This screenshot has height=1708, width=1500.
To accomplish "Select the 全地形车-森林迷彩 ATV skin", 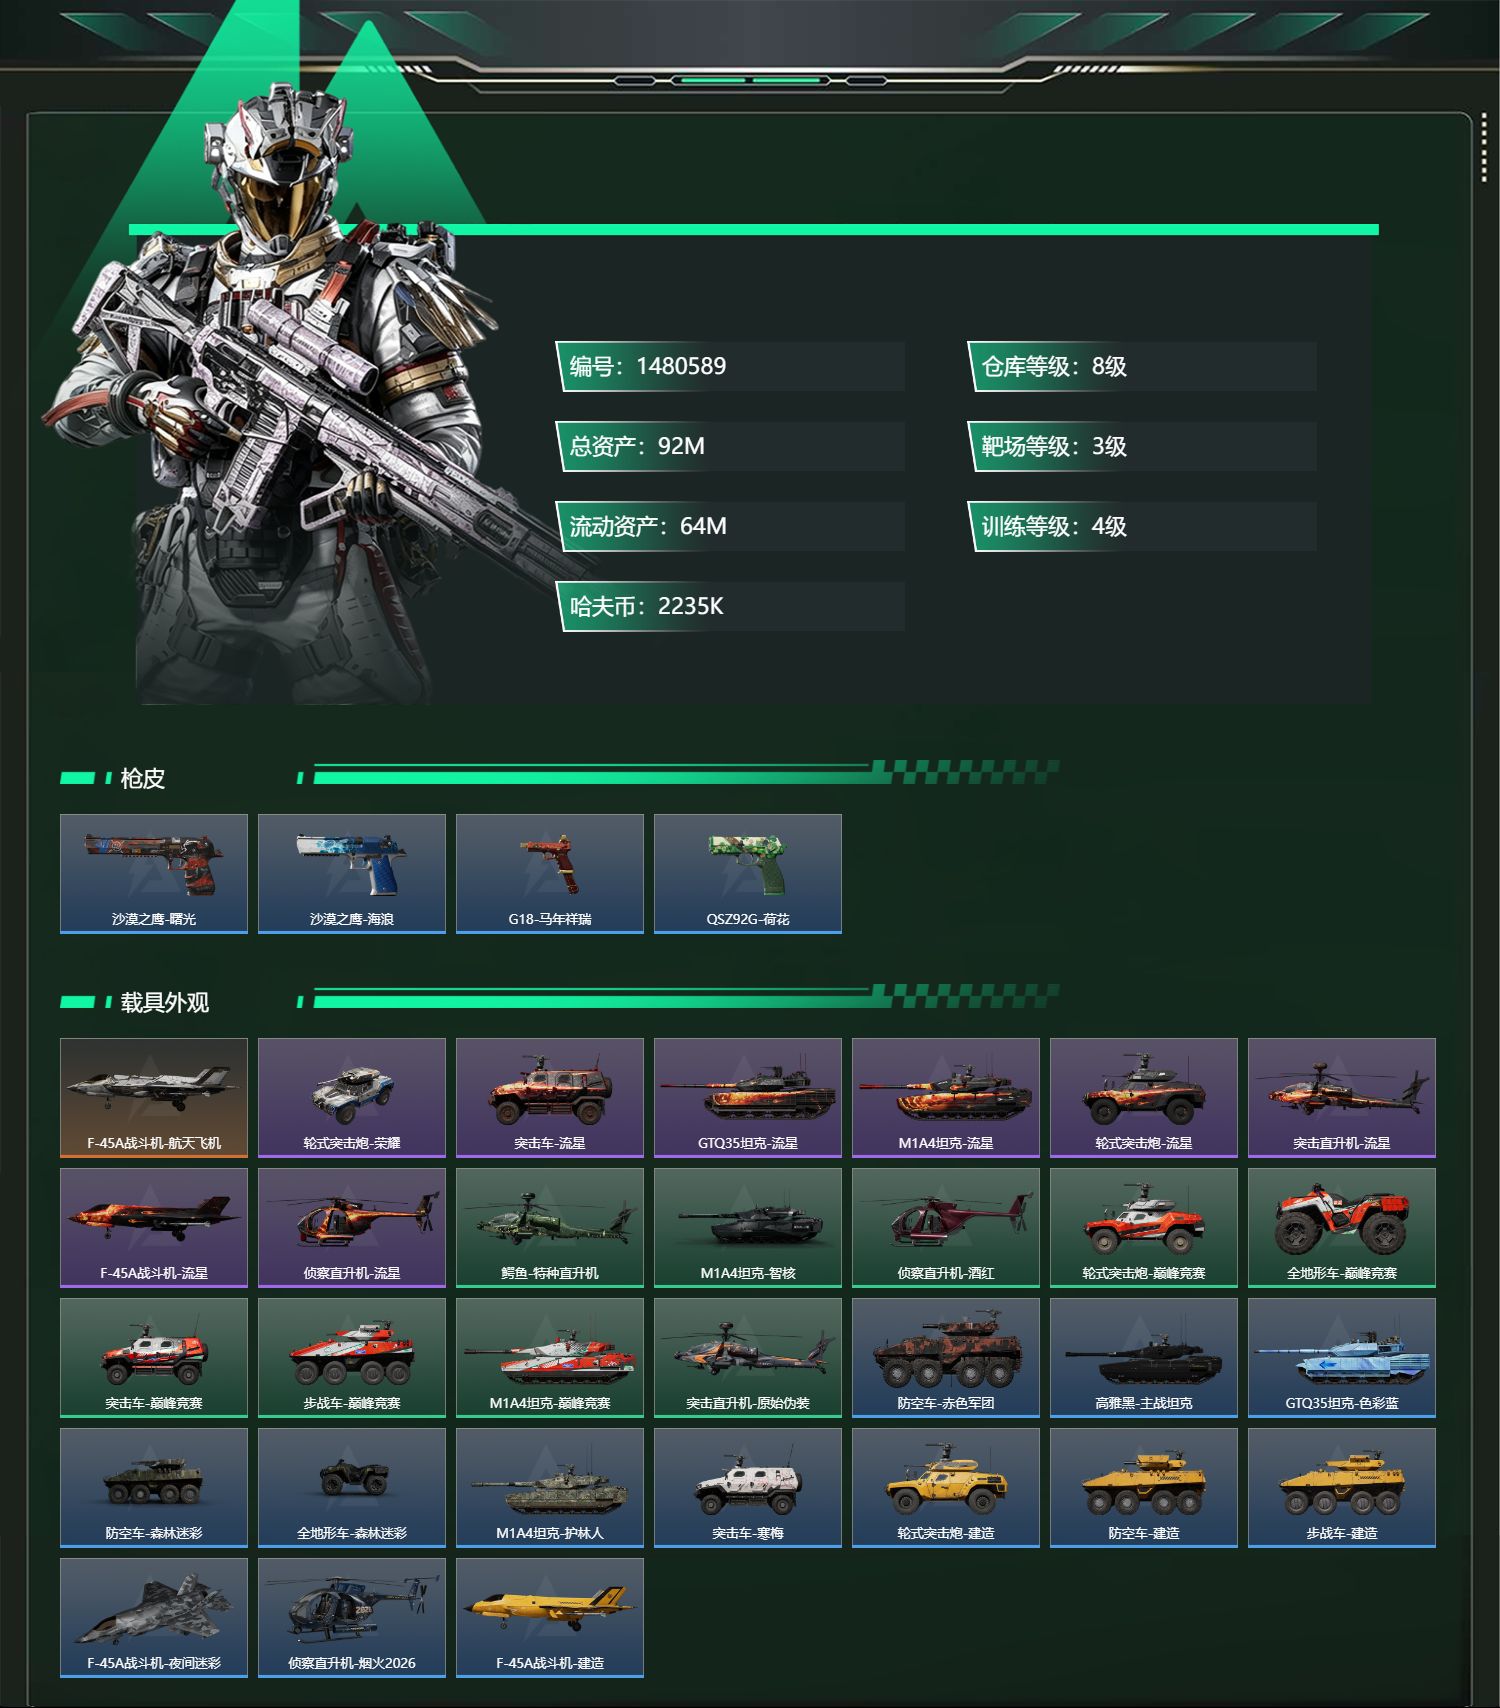I will point(352,1488).
